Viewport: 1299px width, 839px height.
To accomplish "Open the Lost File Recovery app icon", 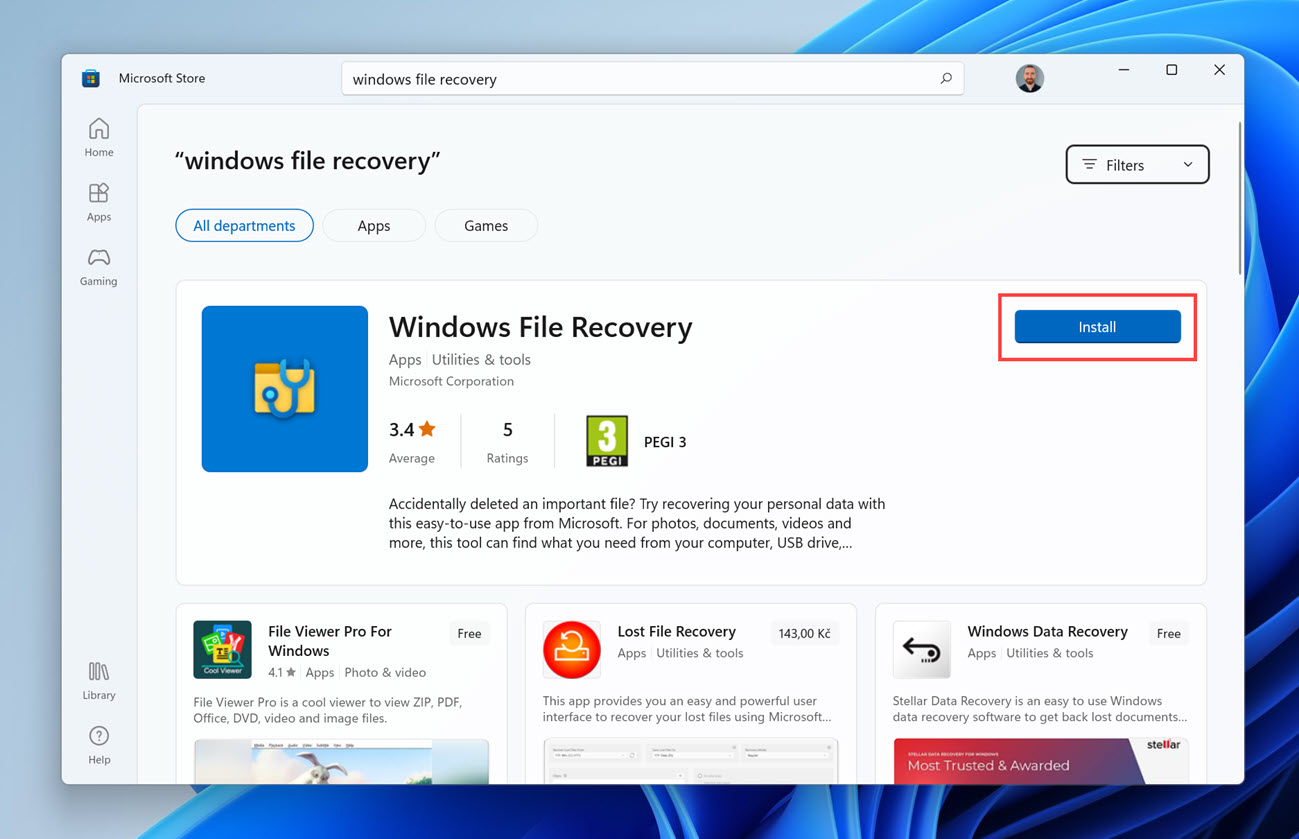I will point(572,650).
